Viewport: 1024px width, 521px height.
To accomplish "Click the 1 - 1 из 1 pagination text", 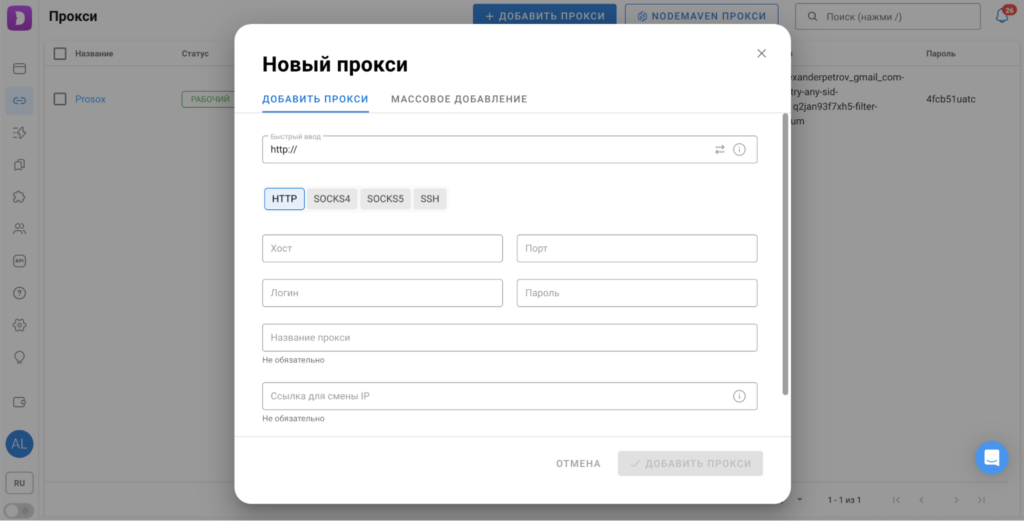I will click(844, 500).
